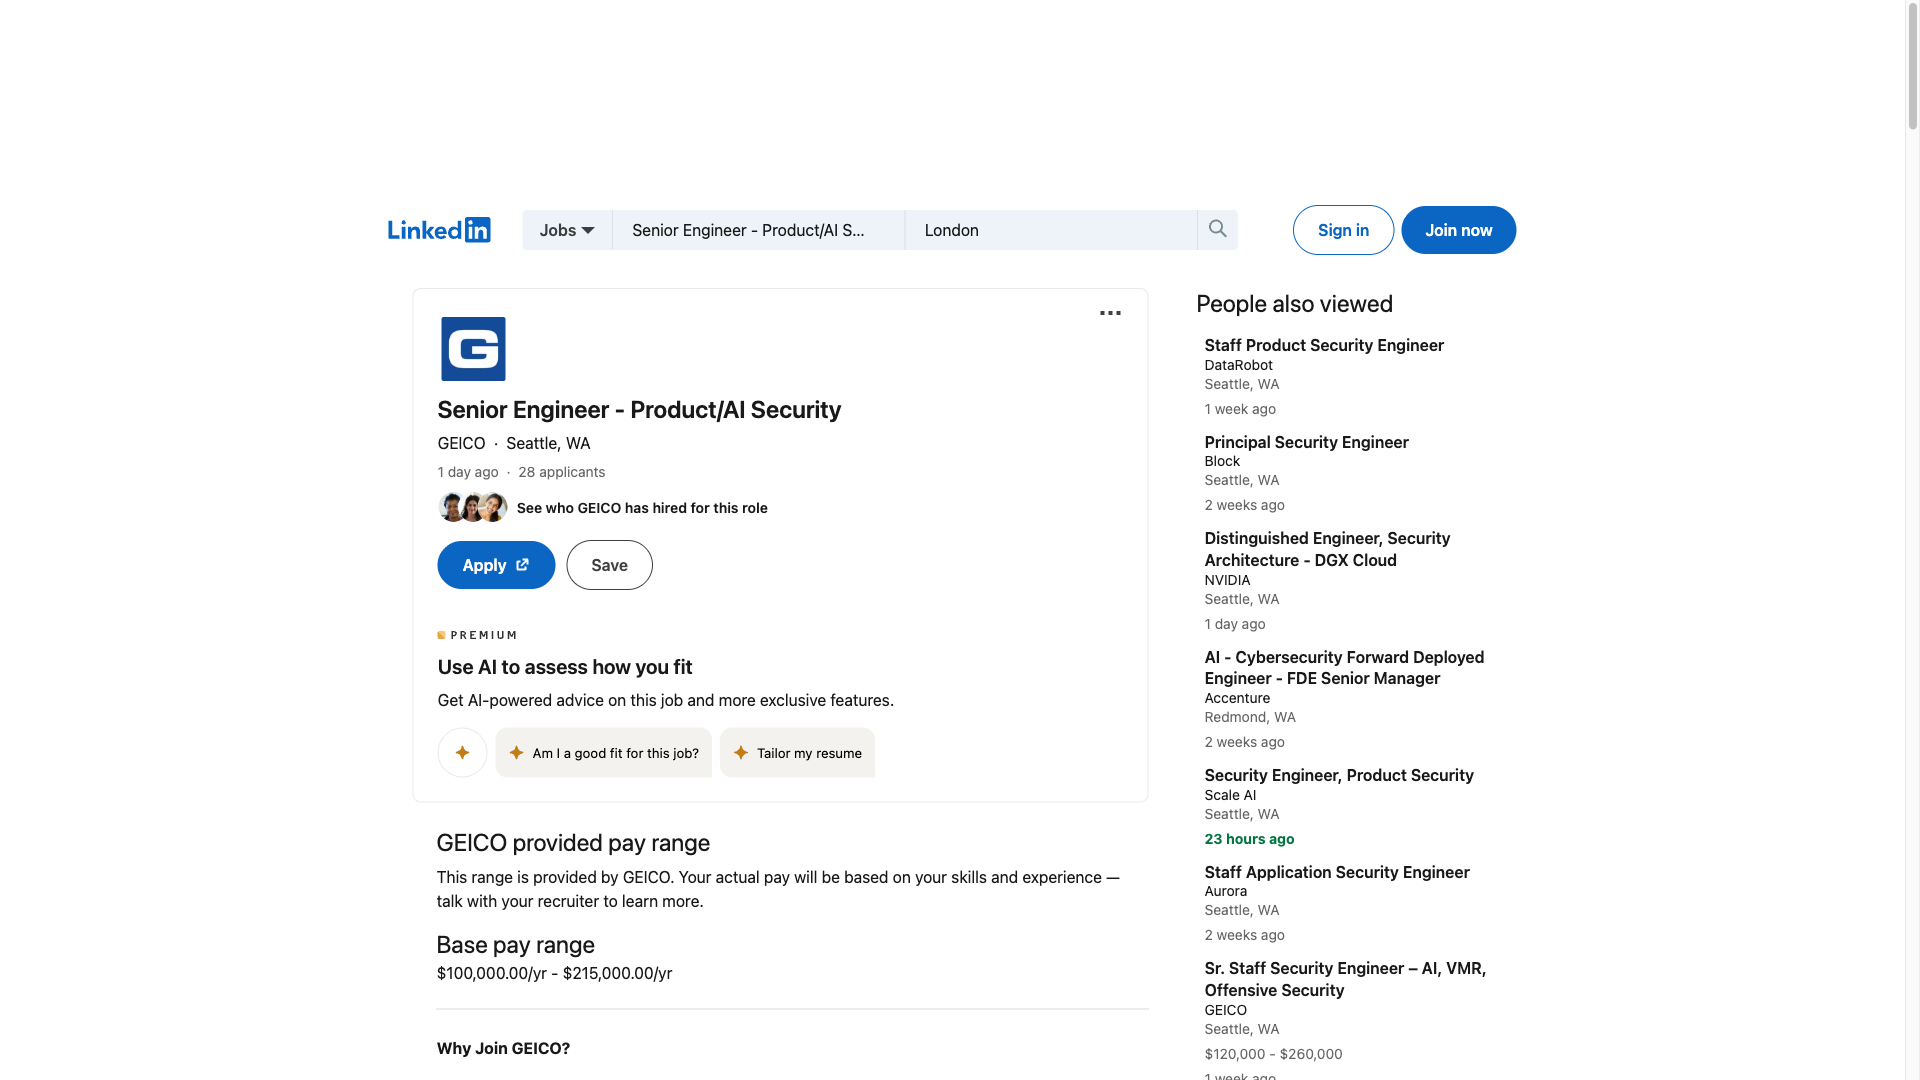Click the Scale AI company name

point(1230,795)
